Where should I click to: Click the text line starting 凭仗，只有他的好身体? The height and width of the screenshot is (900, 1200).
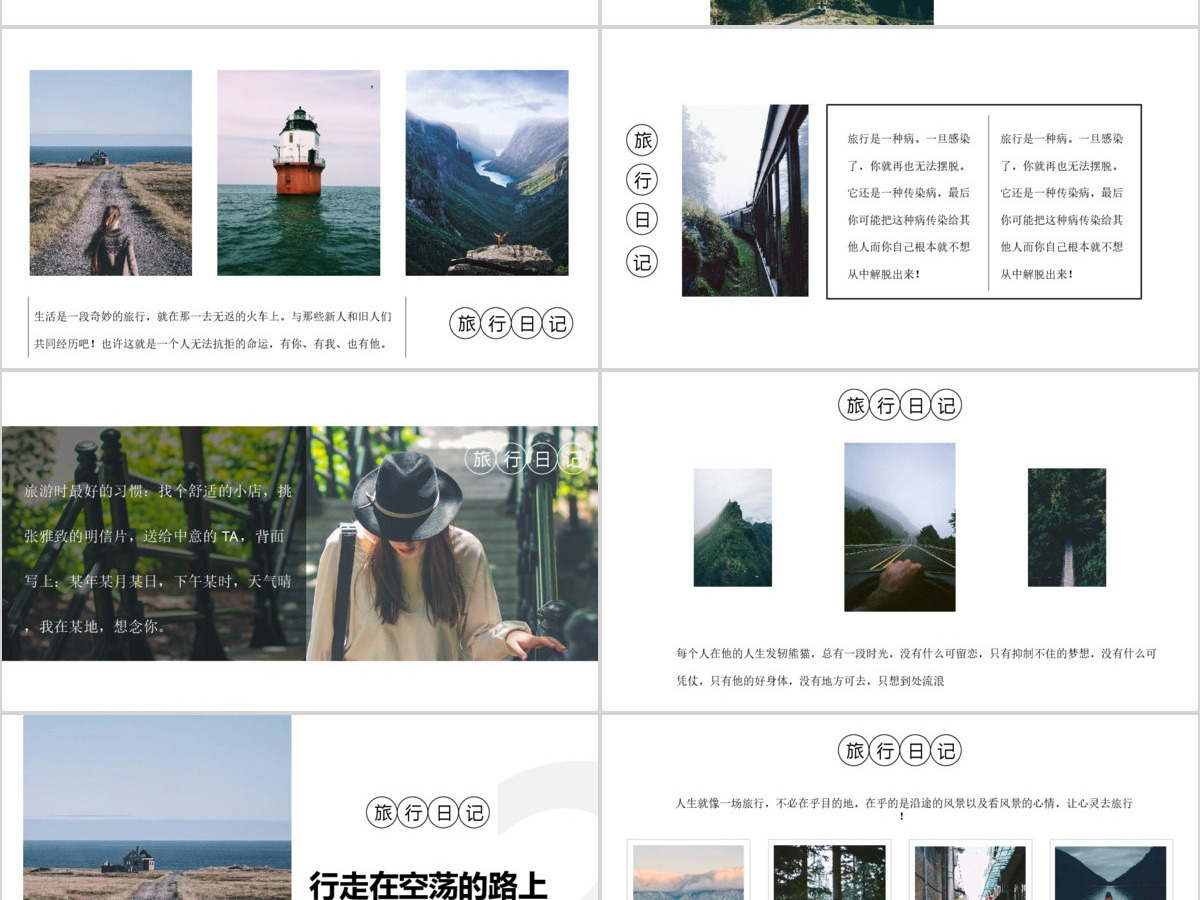click(810, 681)
